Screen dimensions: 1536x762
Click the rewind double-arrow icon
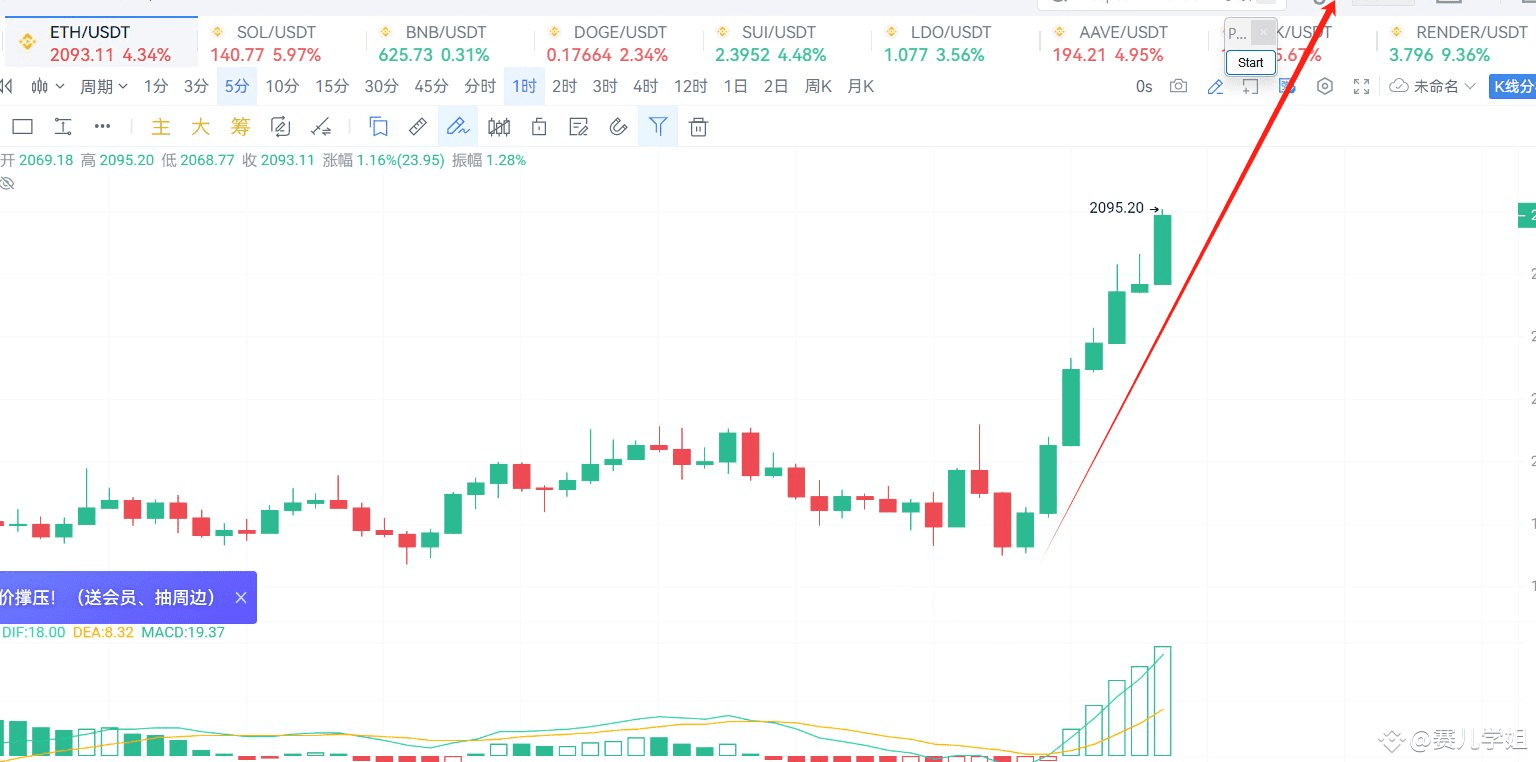6,86
